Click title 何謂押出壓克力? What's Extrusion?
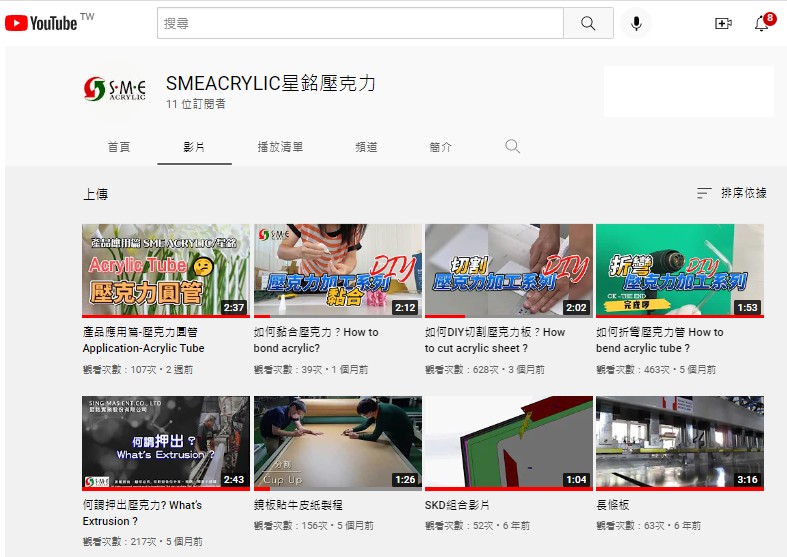Screen dimensions: 787x557 [x=142, y=513]
